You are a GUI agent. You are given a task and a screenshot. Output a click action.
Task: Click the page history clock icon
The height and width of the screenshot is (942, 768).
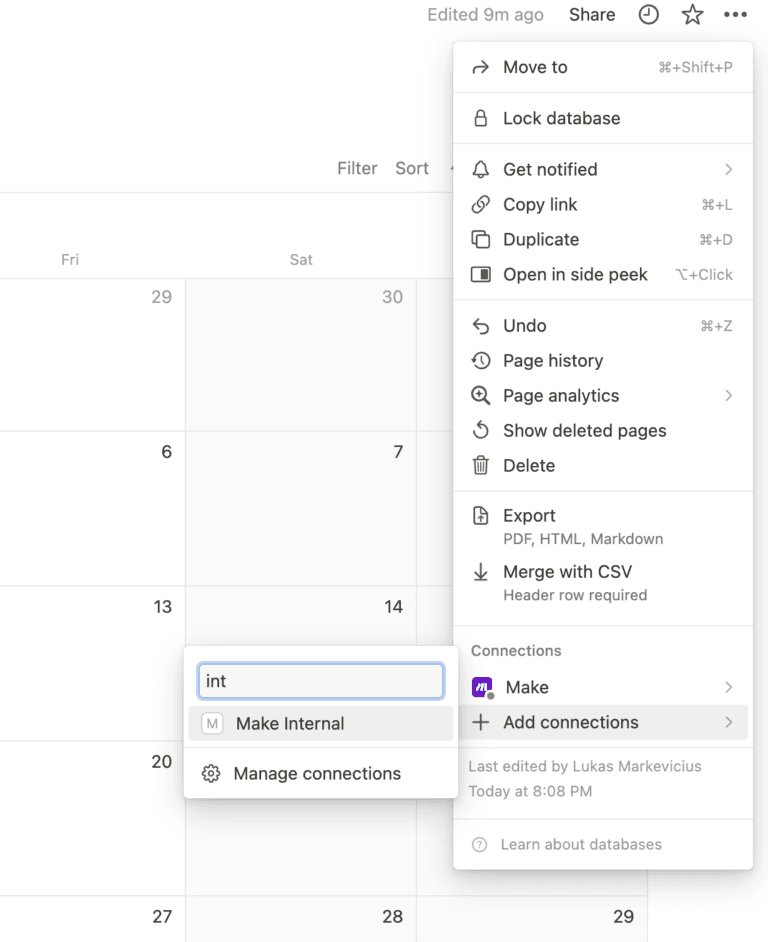point(649,15)
